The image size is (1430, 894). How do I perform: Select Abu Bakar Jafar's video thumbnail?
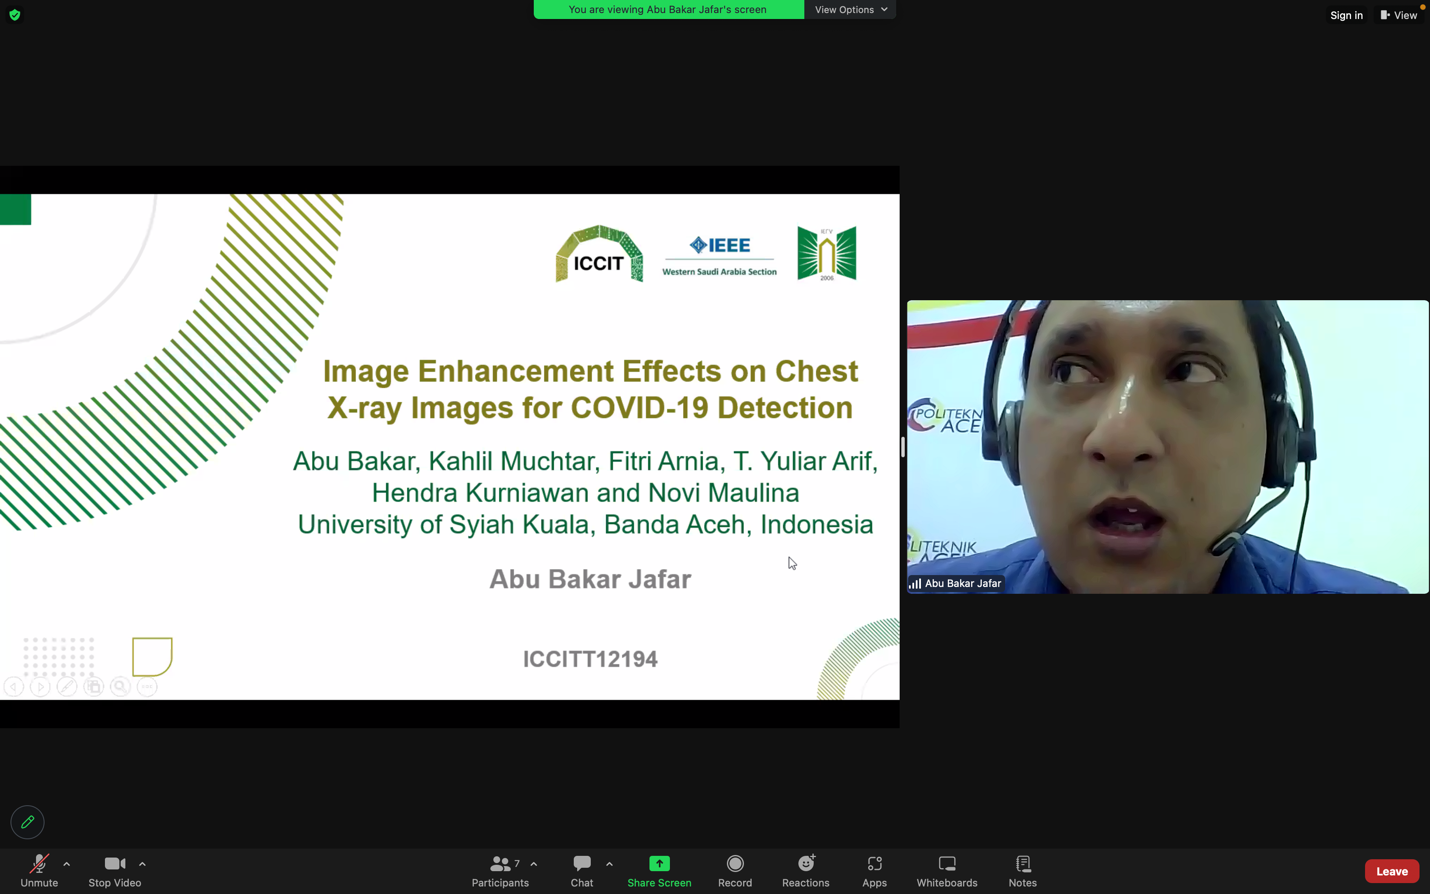click(1167, 446)
